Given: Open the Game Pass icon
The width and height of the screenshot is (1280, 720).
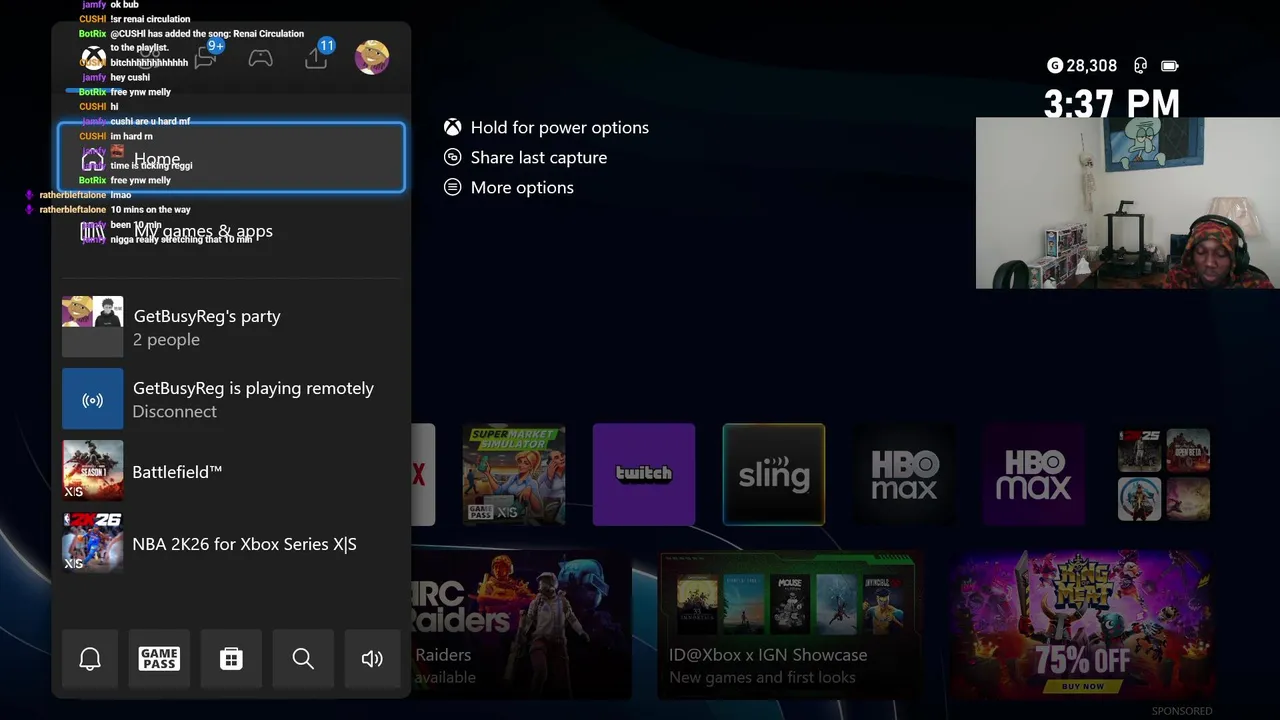Looking at the screenshot, I should tap(159, 658).
